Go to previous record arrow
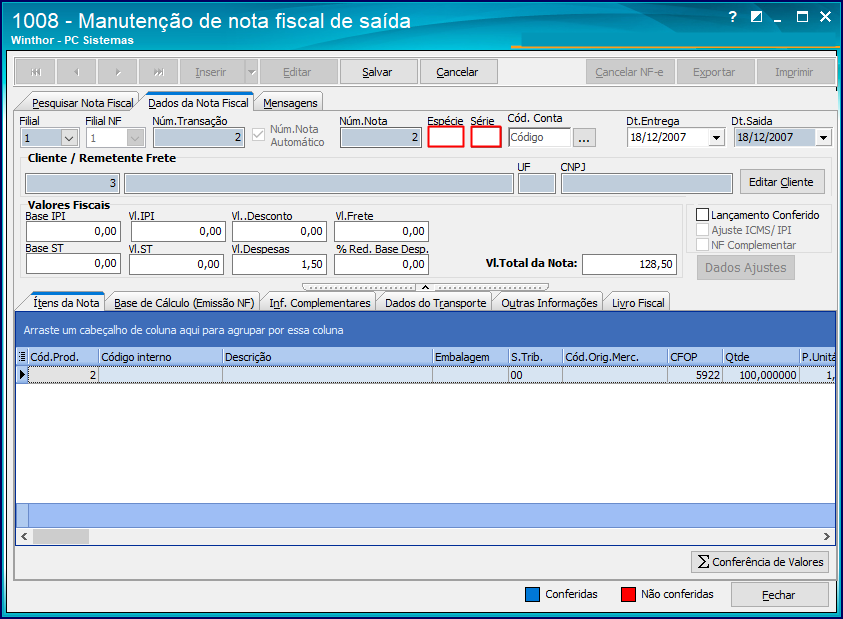 (x=76, y=72)
